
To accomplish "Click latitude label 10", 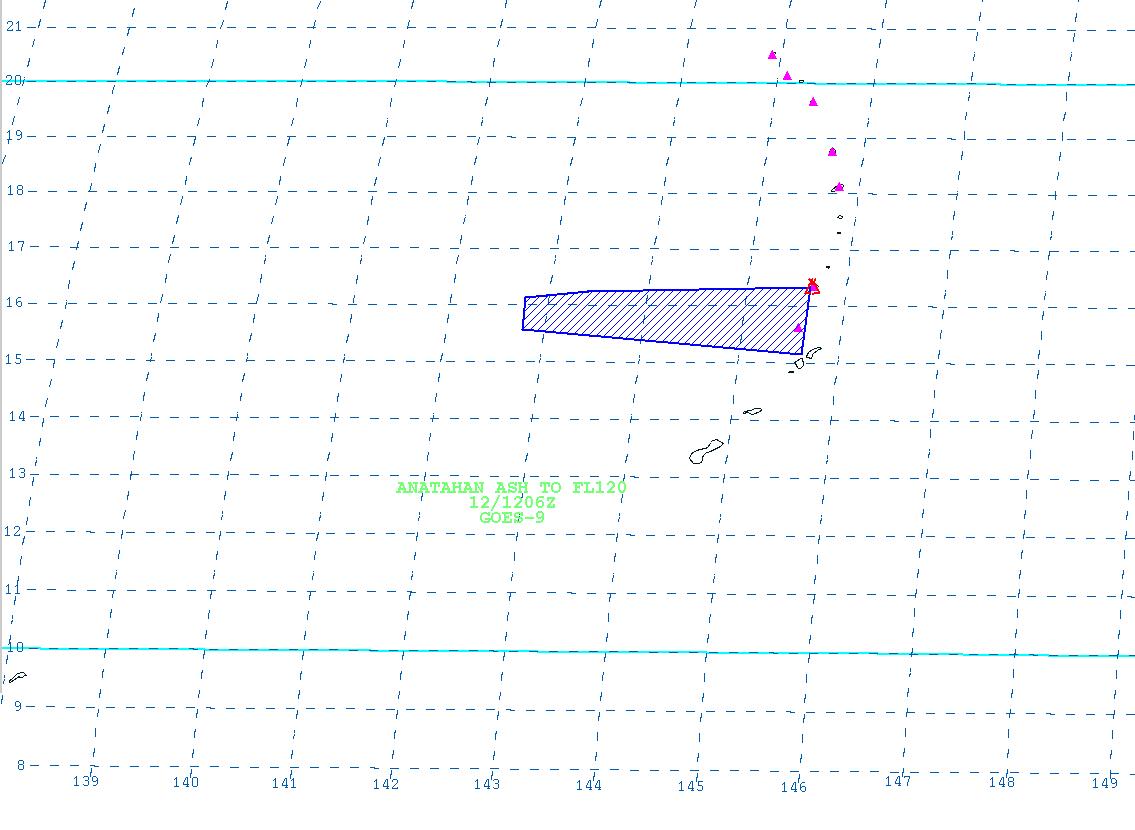I will [15, 647].
